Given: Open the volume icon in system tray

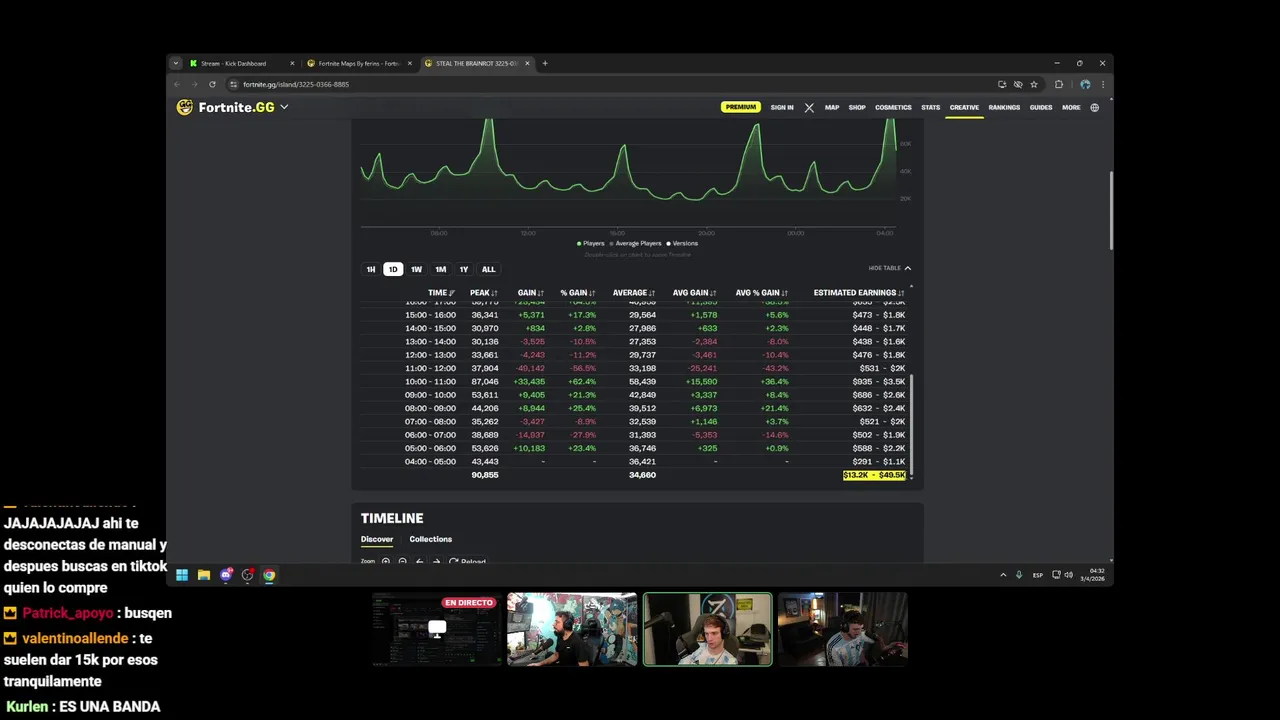Looking at the screenshot, I should [x=1069, y=575].
